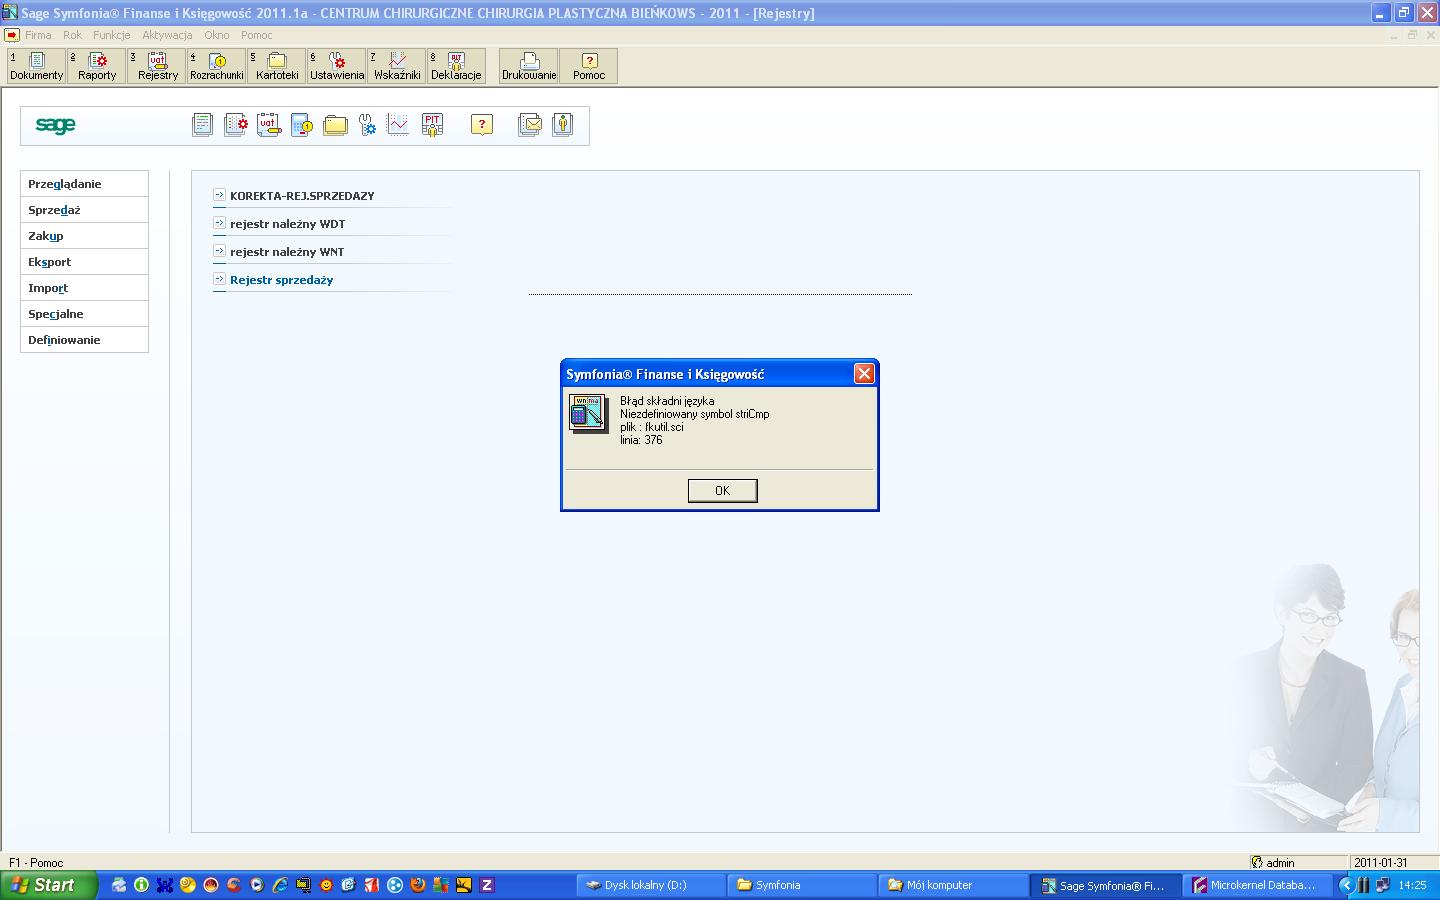
Task: Click the reports gear icon in sage panel
Action: pos(235,125)
